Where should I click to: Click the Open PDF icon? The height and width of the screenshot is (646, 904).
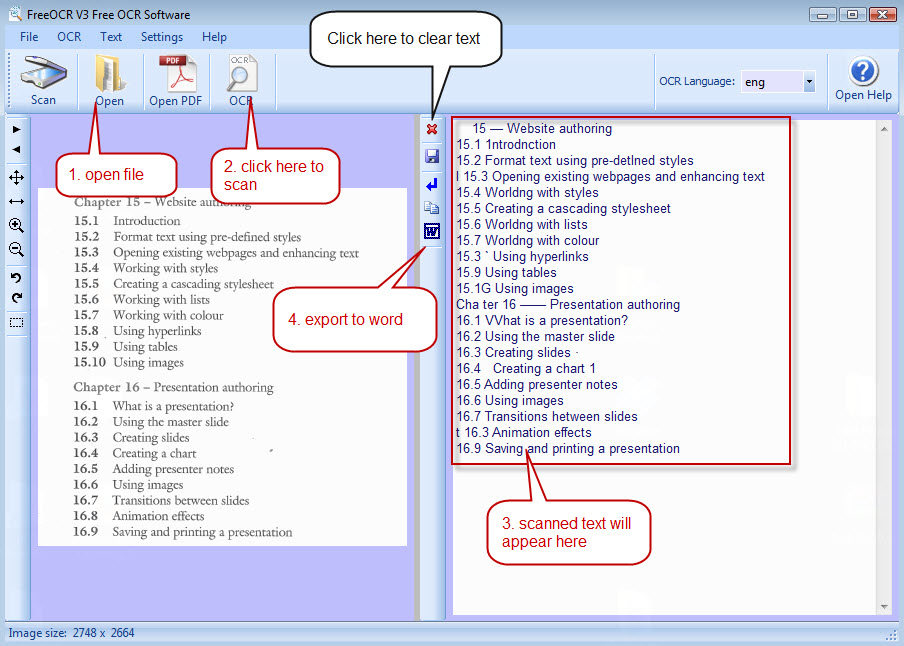tap(176, 80)
